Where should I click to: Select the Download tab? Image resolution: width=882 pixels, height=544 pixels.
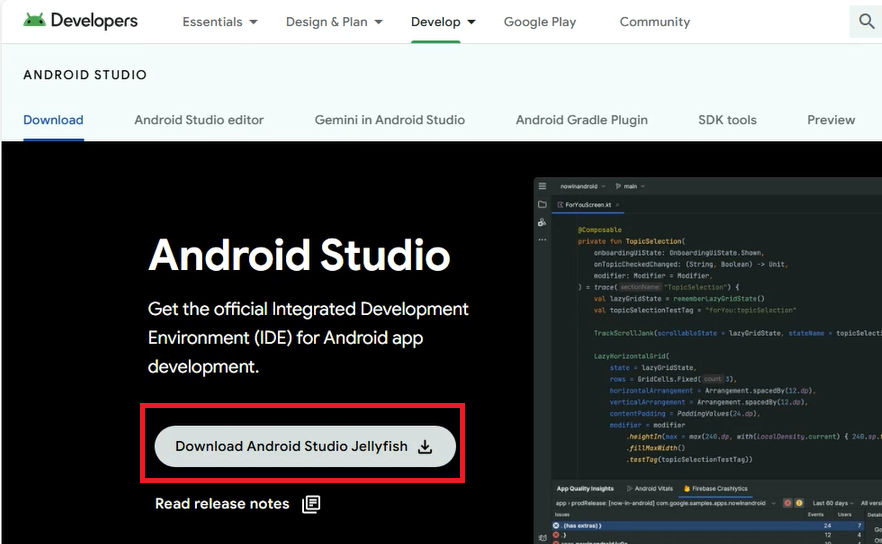(53, 120)
